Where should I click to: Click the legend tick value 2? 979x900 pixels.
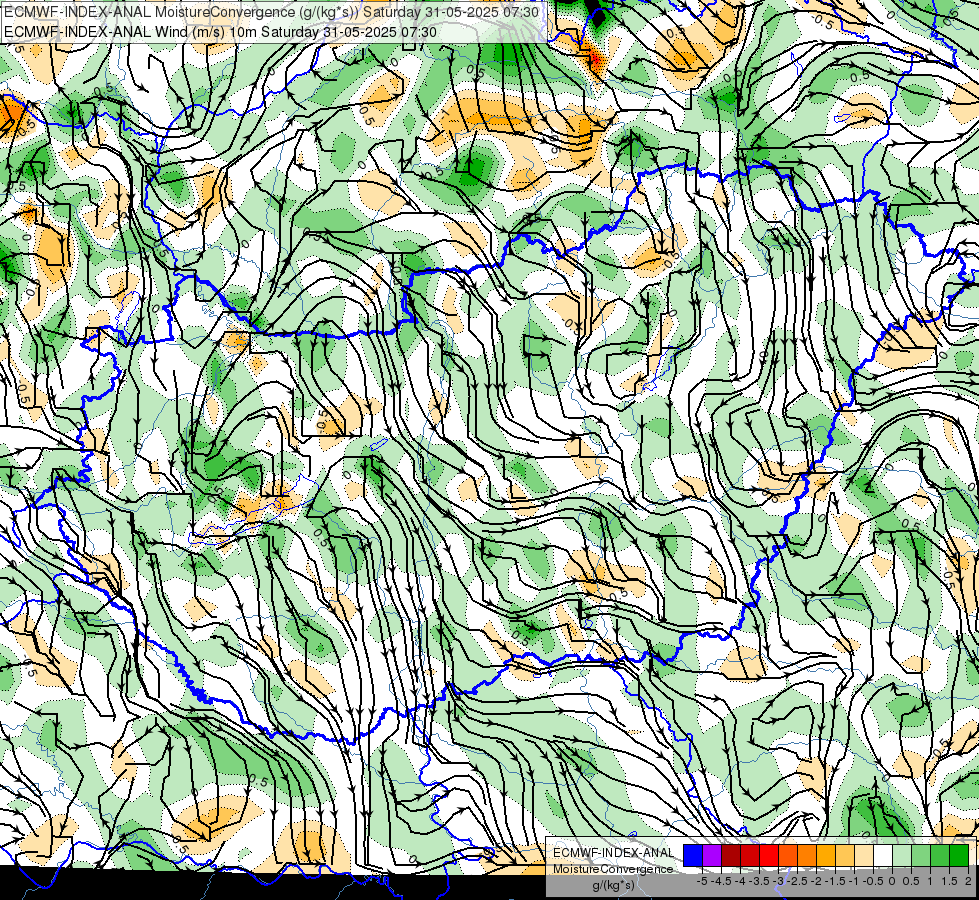pyautogui.click(x=968, y=881)
